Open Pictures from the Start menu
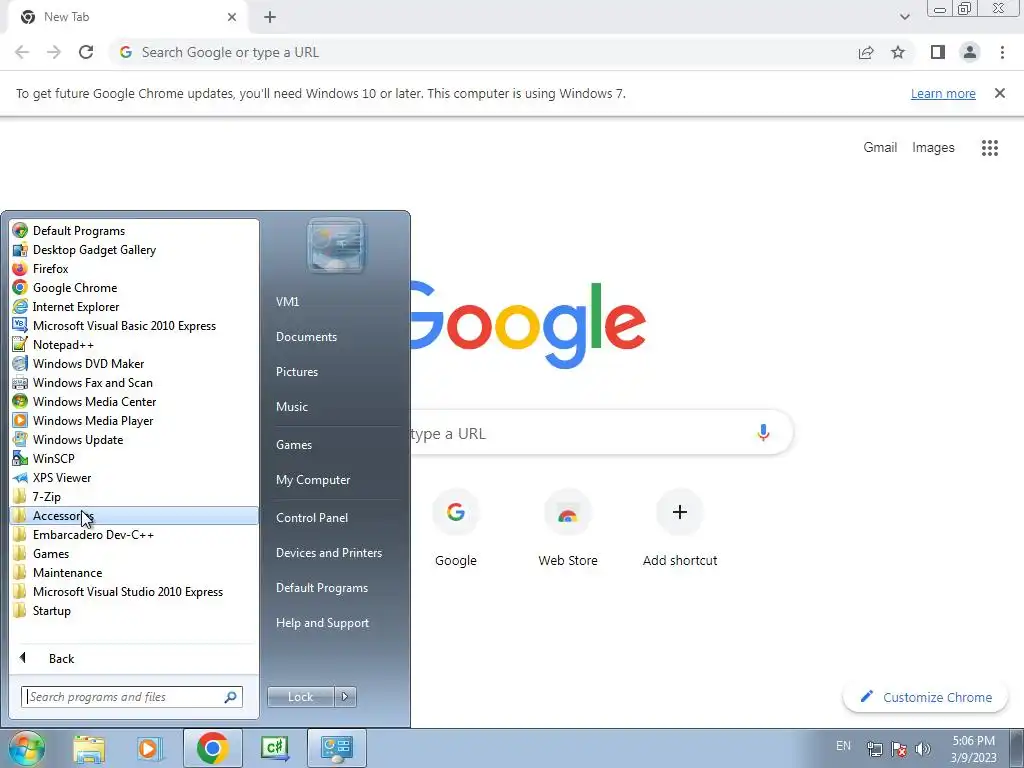The image size is (1024, 768). 297,372
